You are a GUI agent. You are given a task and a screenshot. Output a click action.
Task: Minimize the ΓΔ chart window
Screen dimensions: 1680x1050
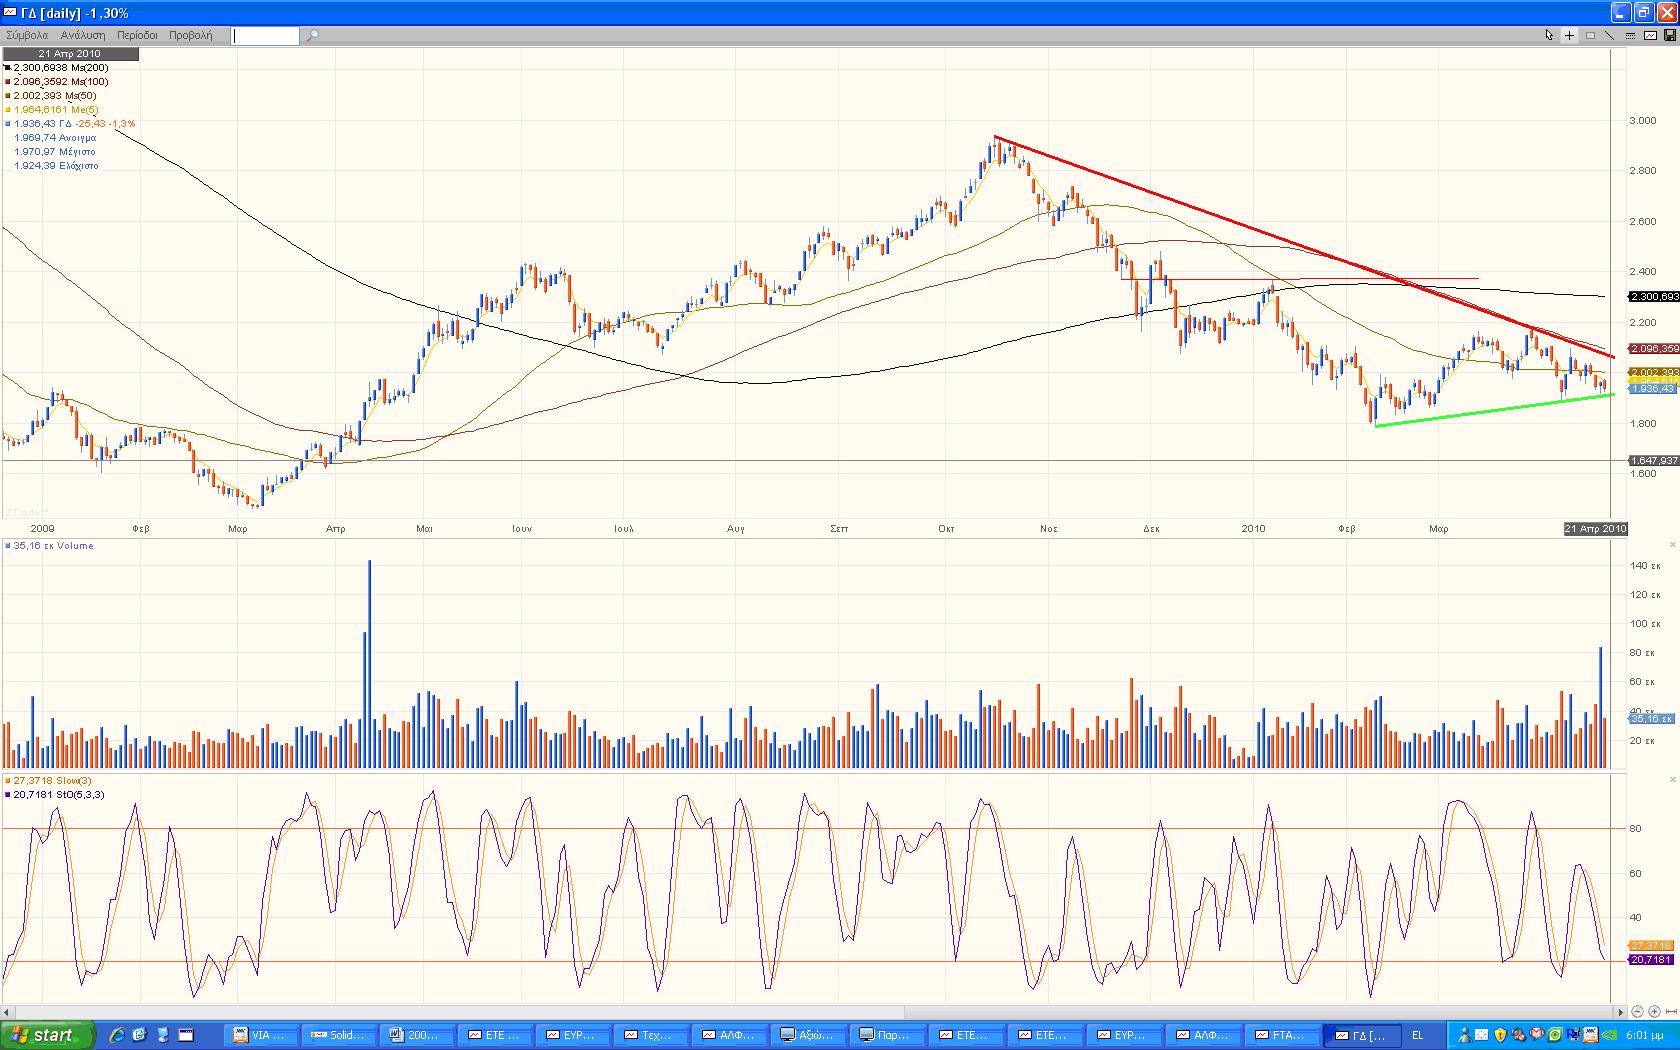(x=1621, y=12)
